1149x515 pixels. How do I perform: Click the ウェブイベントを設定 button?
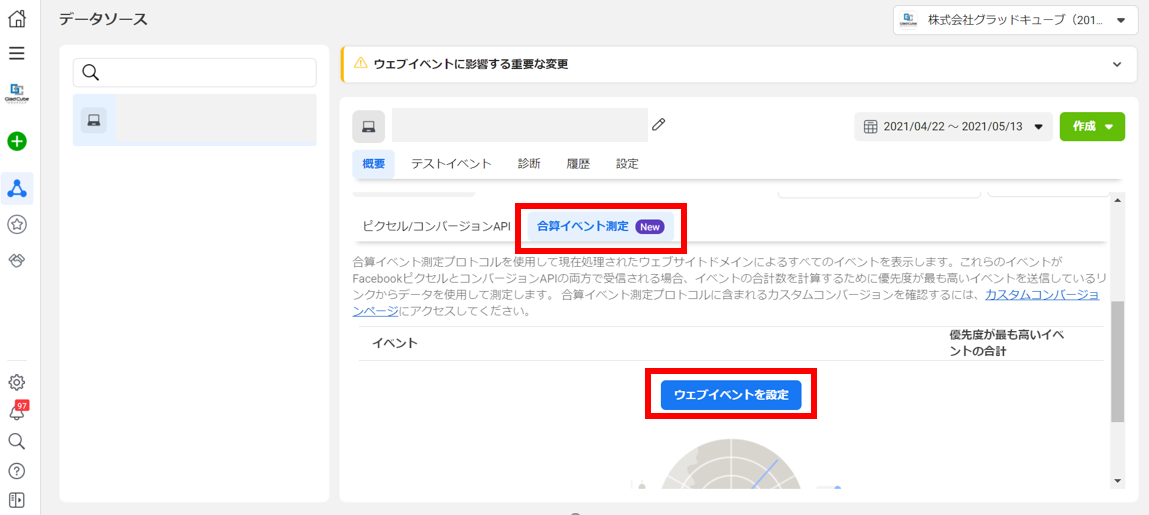(731, 395)
